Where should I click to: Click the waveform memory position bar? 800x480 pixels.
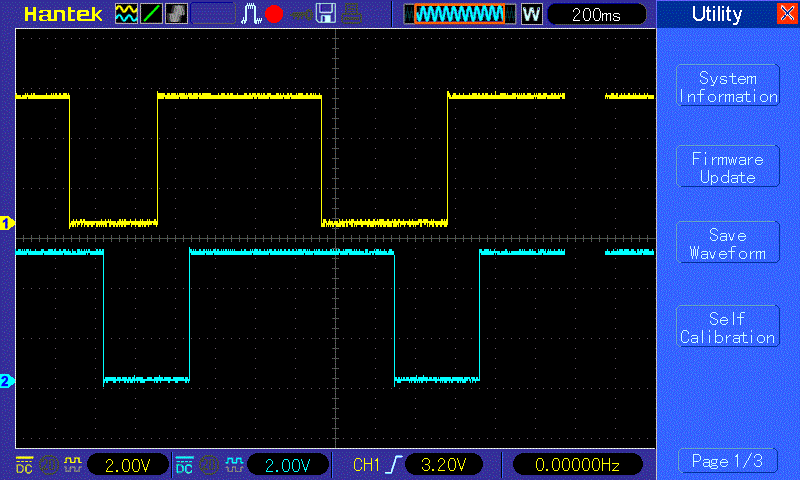click(x=459, y=14)
